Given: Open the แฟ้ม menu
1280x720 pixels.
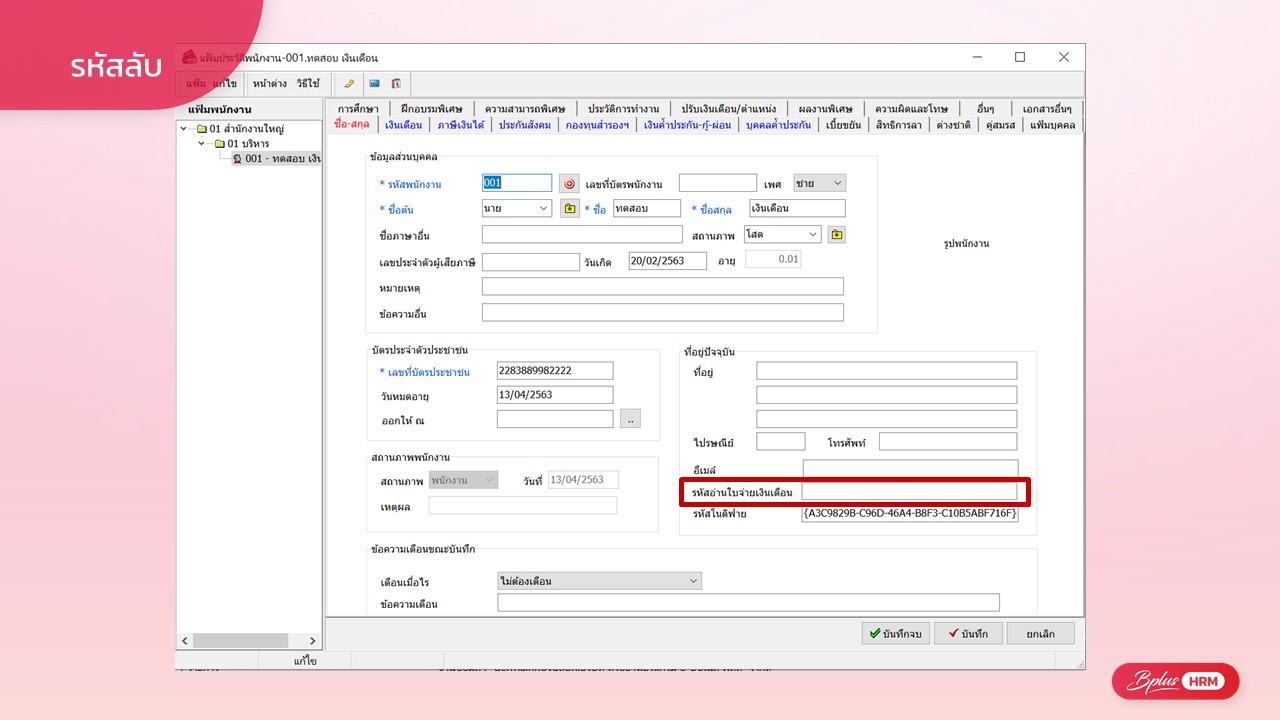Looking at the screenshot, I should (196, 84).
